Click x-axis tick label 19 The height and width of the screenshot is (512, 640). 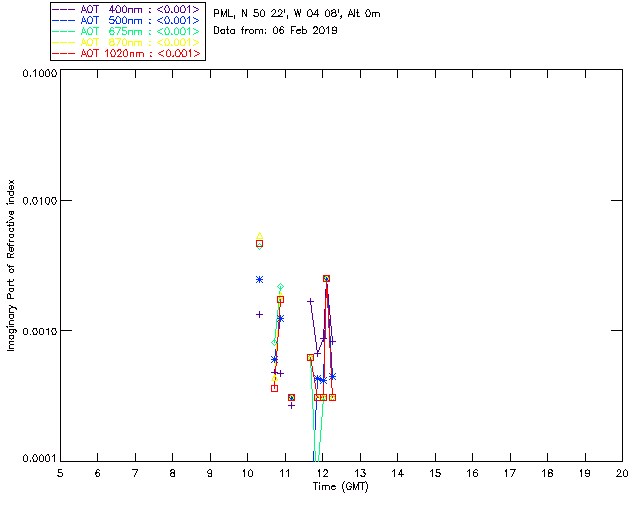click(585, 473)
